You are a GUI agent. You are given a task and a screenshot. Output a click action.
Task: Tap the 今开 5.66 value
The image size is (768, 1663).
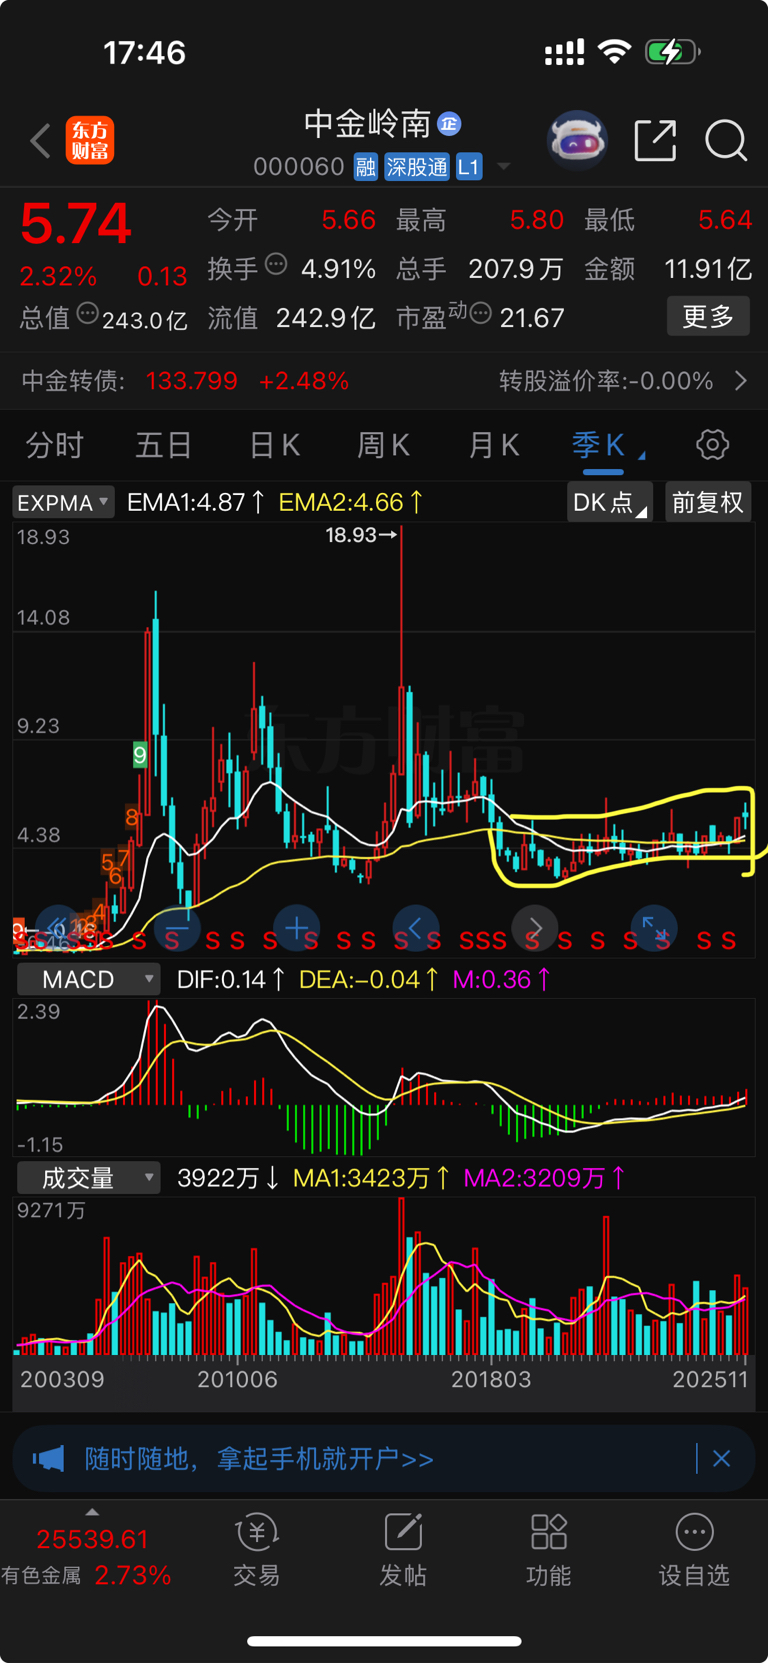pyautogui.click(x=349, y=220)
